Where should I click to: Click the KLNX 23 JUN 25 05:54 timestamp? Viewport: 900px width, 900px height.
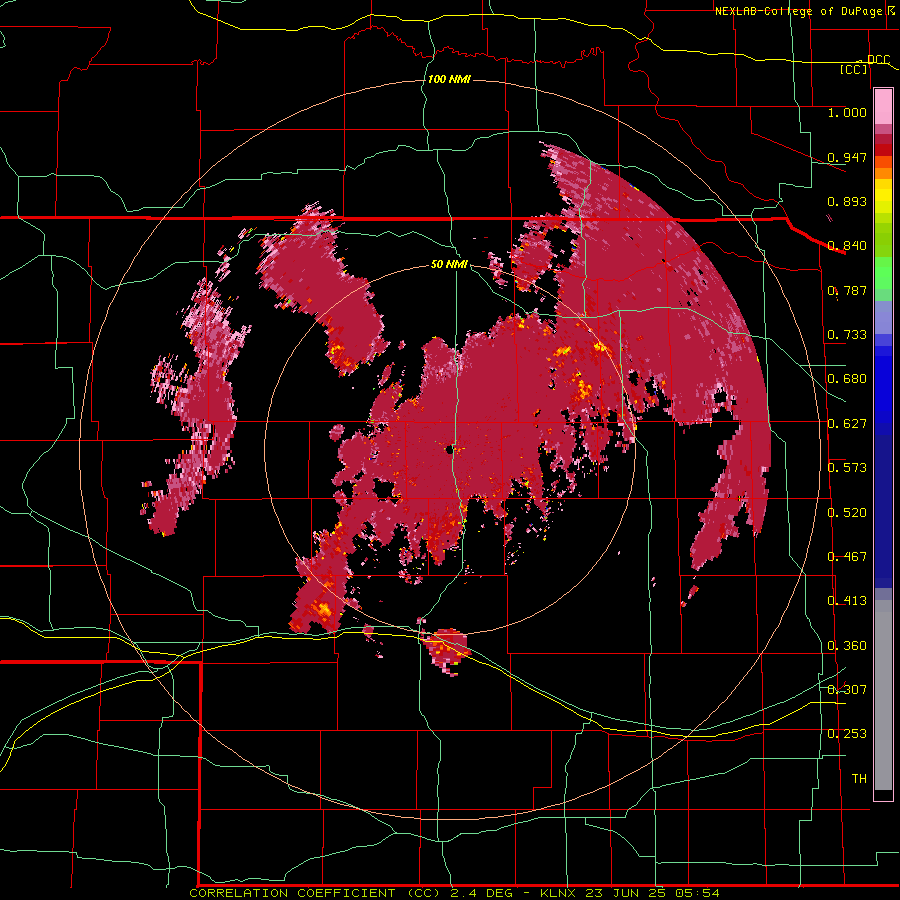tap(630, 893)
